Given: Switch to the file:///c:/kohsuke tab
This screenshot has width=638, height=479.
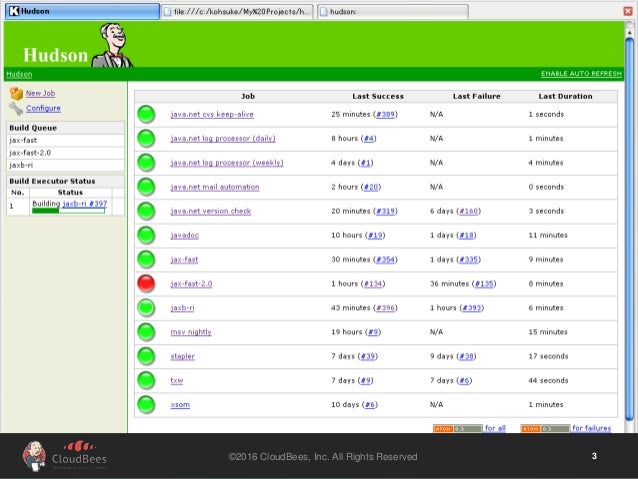Looking at the screenshot, I should (x=237, y=12).
